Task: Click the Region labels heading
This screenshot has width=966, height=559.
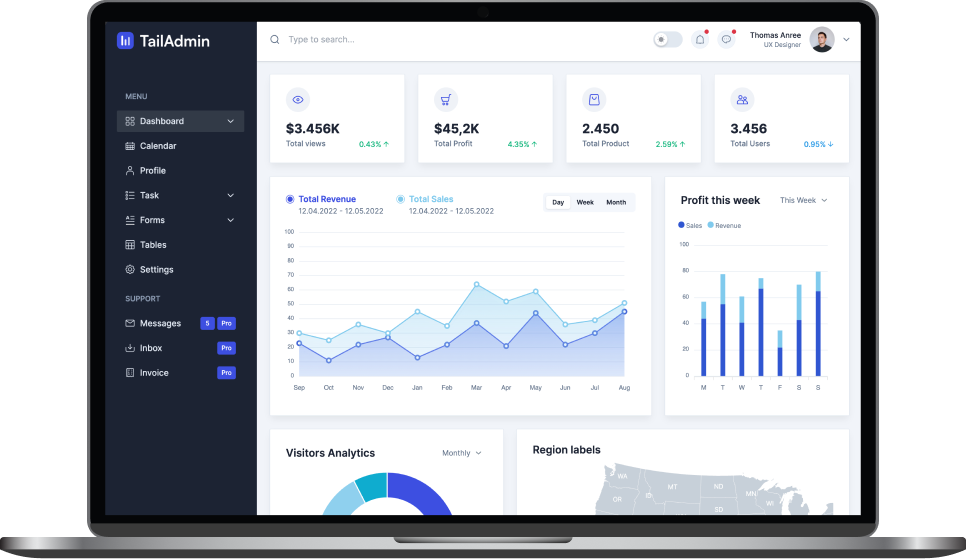Action: [x=566, y=450]
